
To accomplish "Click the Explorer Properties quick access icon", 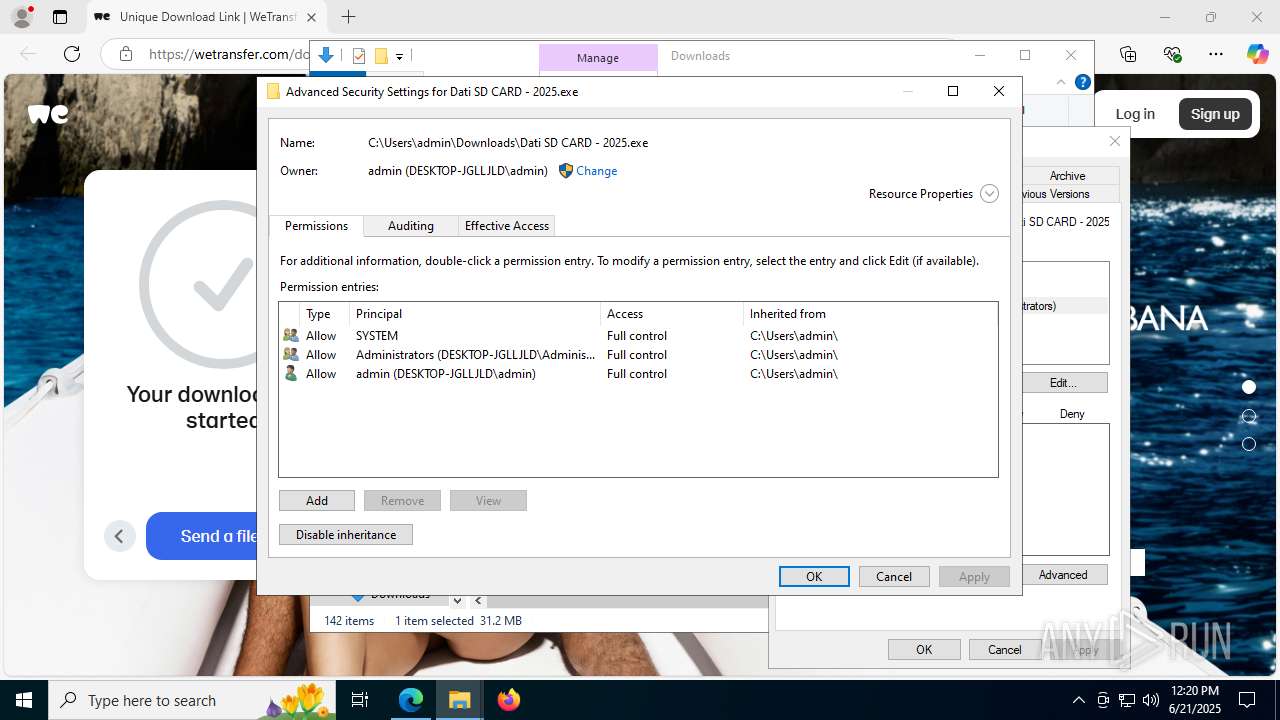I will (x=359, y=56).
